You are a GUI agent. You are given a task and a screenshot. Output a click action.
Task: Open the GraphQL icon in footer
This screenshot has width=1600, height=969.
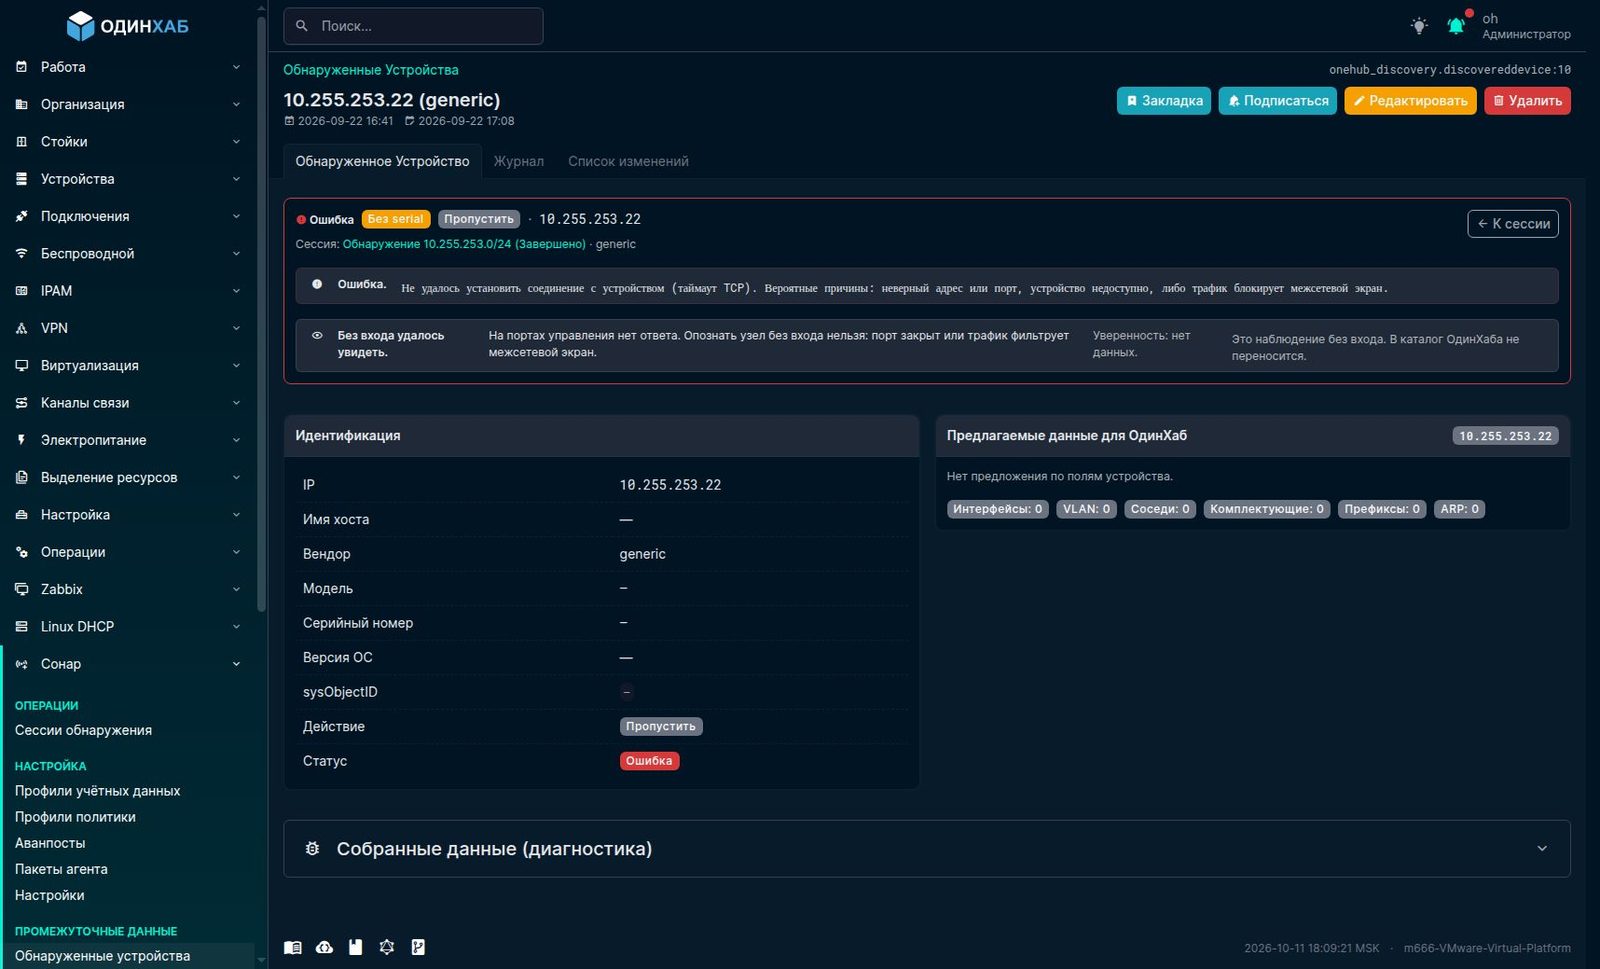387,947
